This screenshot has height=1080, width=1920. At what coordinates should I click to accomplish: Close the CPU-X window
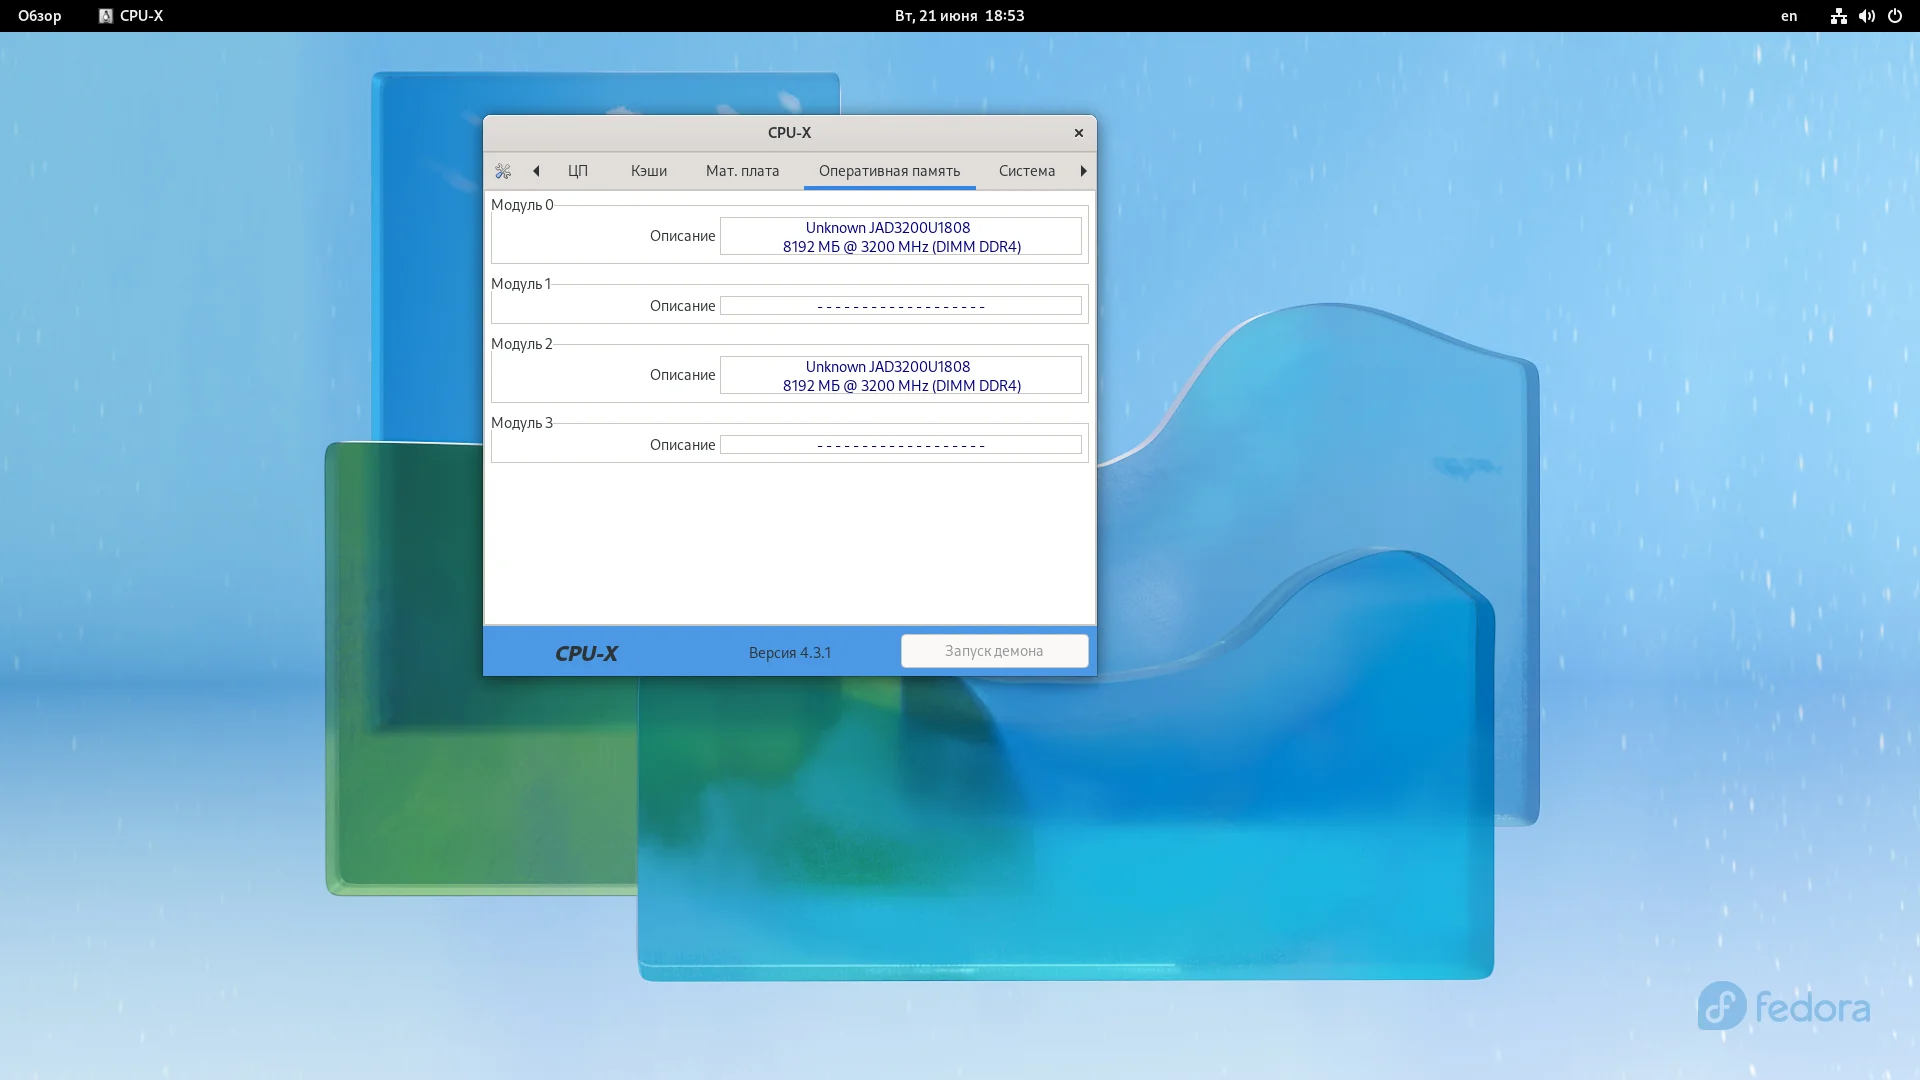tap(1078, 133)
